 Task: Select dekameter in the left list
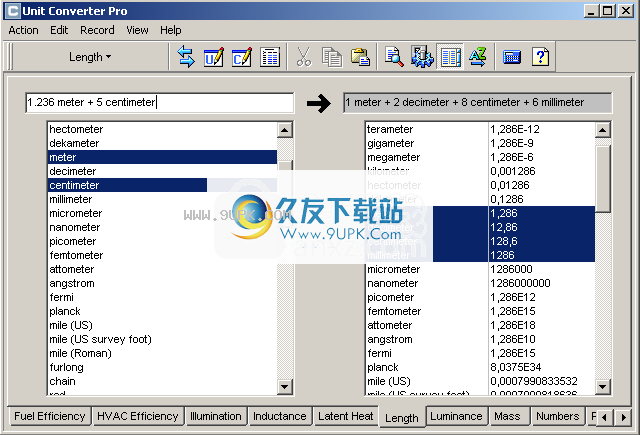(162, 143)
